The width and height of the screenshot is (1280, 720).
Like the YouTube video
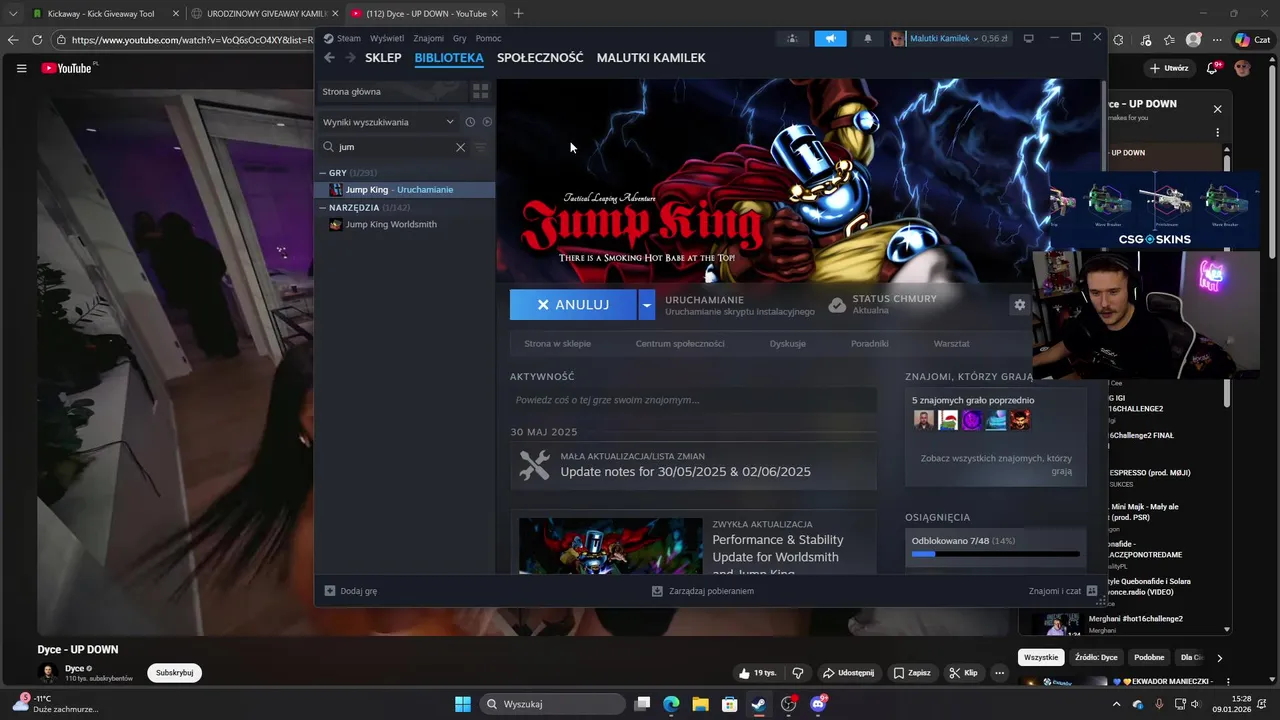pyautogui.click(x=757, y=673)
